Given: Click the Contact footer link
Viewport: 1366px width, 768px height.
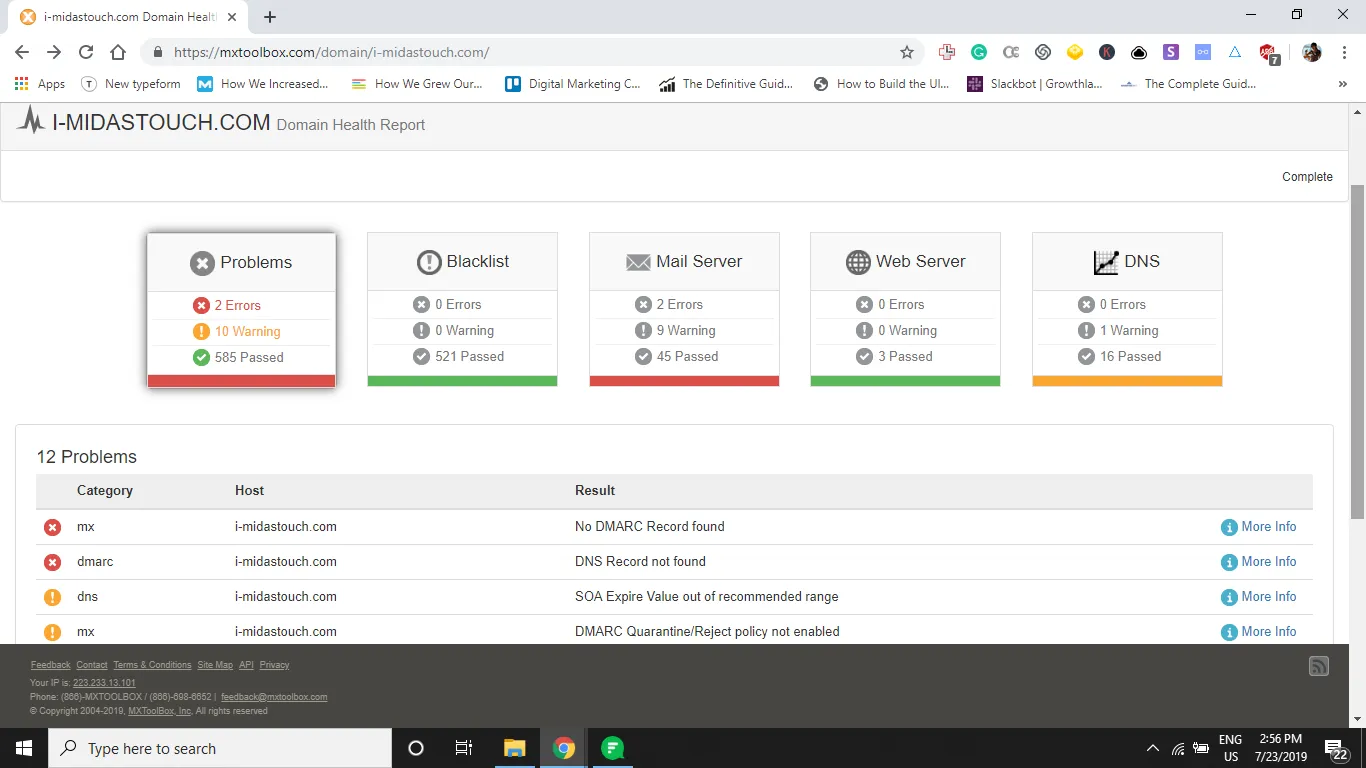Looking at the screenshot, I should (x=92, y=665).
